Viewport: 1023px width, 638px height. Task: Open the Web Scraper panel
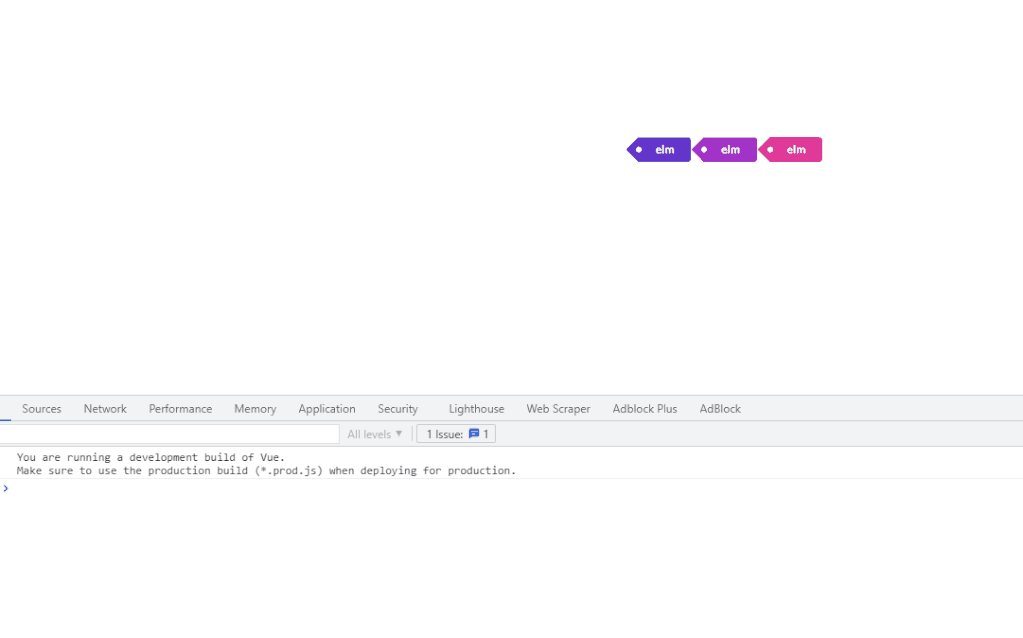[x=558, y=408]
